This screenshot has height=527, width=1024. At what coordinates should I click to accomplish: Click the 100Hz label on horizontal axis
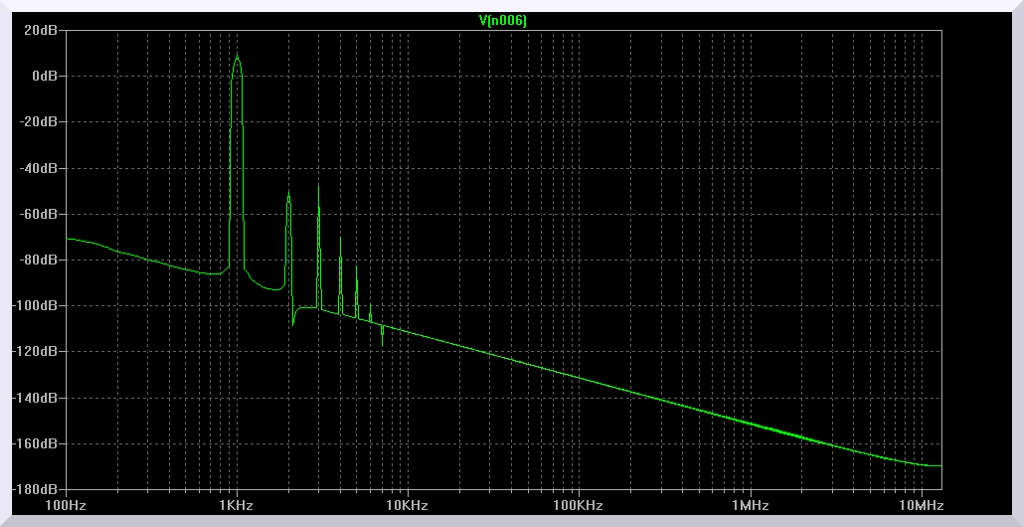pos(66,506)
